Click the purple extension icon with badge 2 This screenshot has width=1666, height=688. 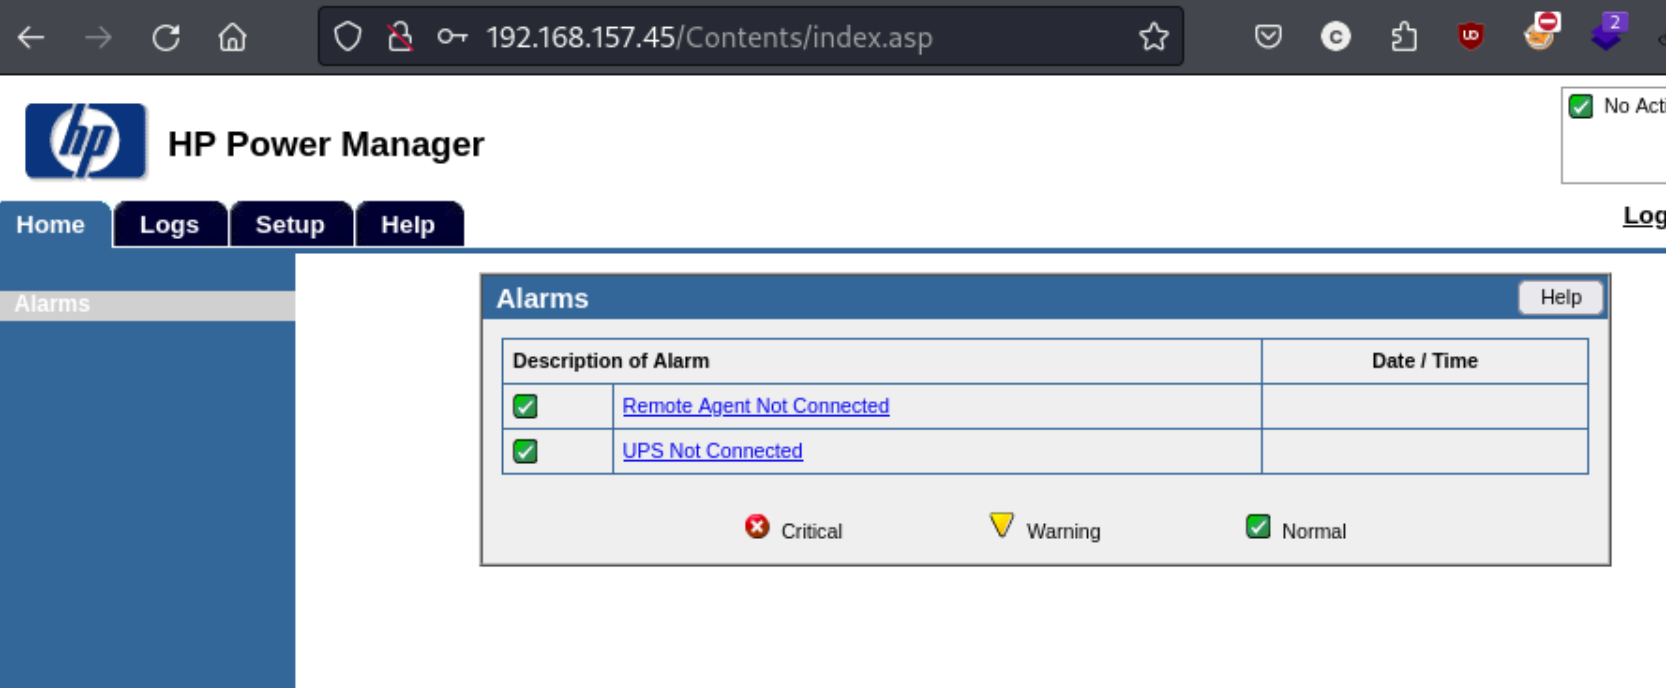coord(1608,31)
